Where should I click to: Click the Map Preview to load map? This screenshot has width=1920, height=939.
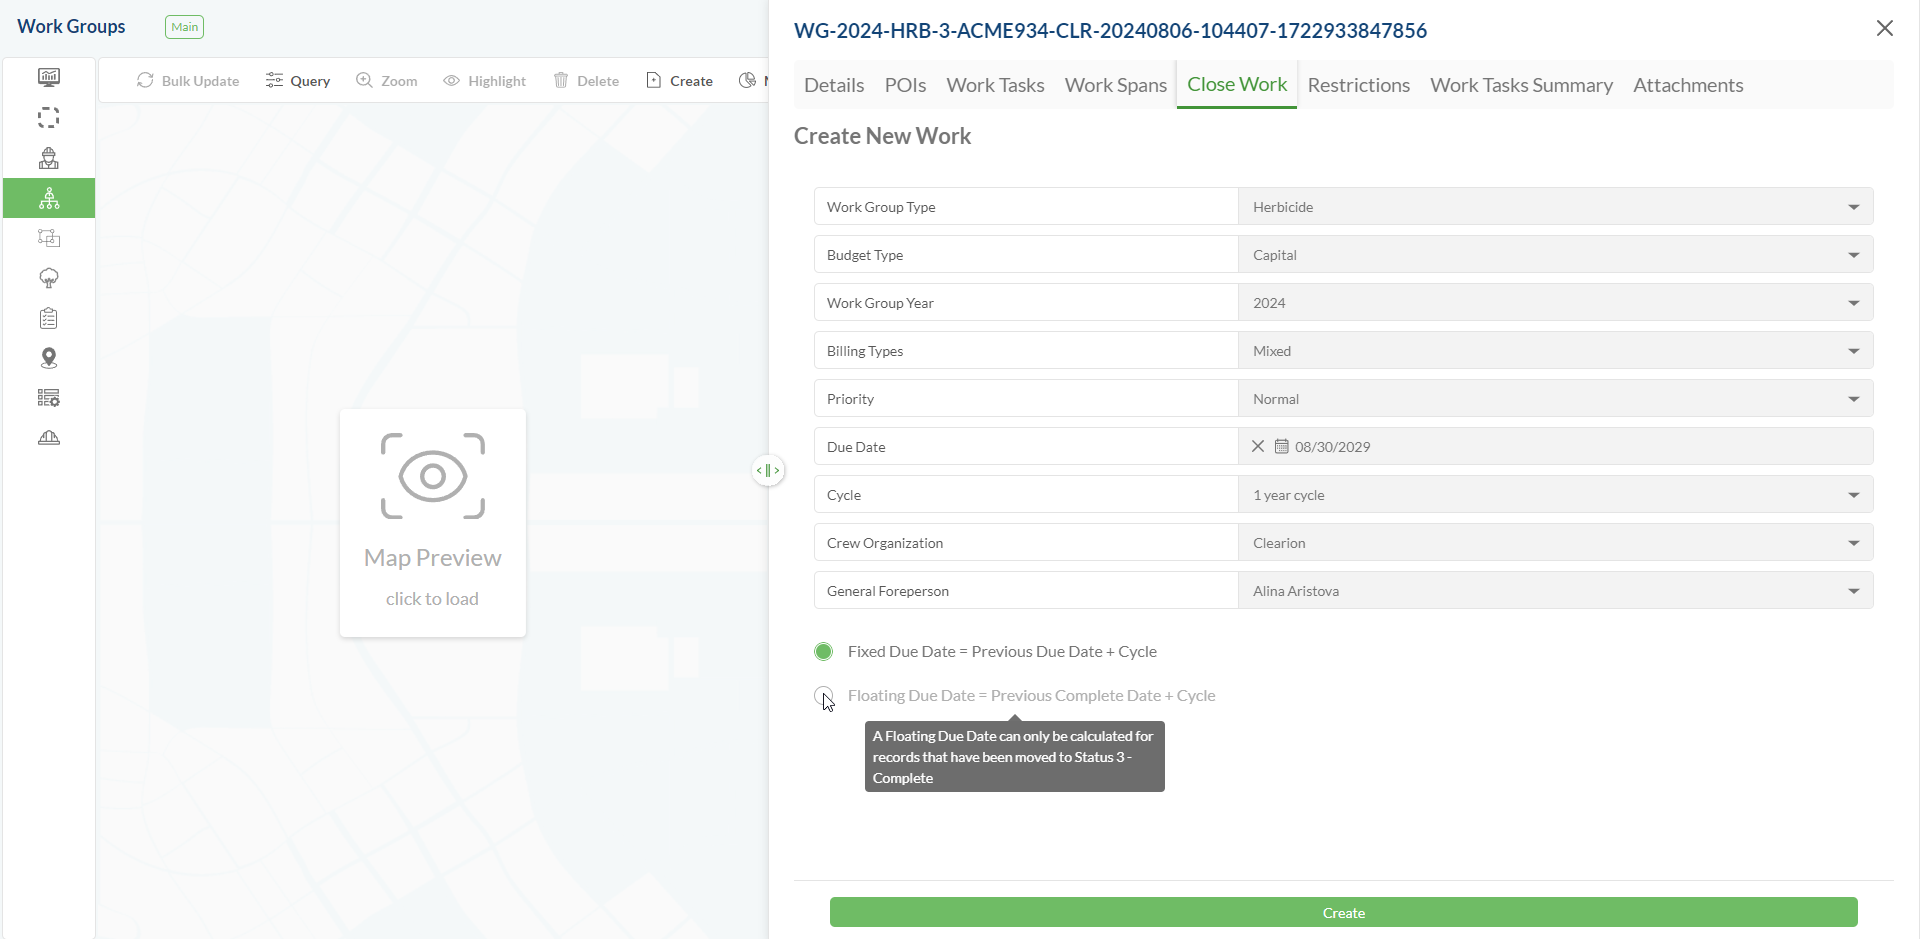click(433, 523)
